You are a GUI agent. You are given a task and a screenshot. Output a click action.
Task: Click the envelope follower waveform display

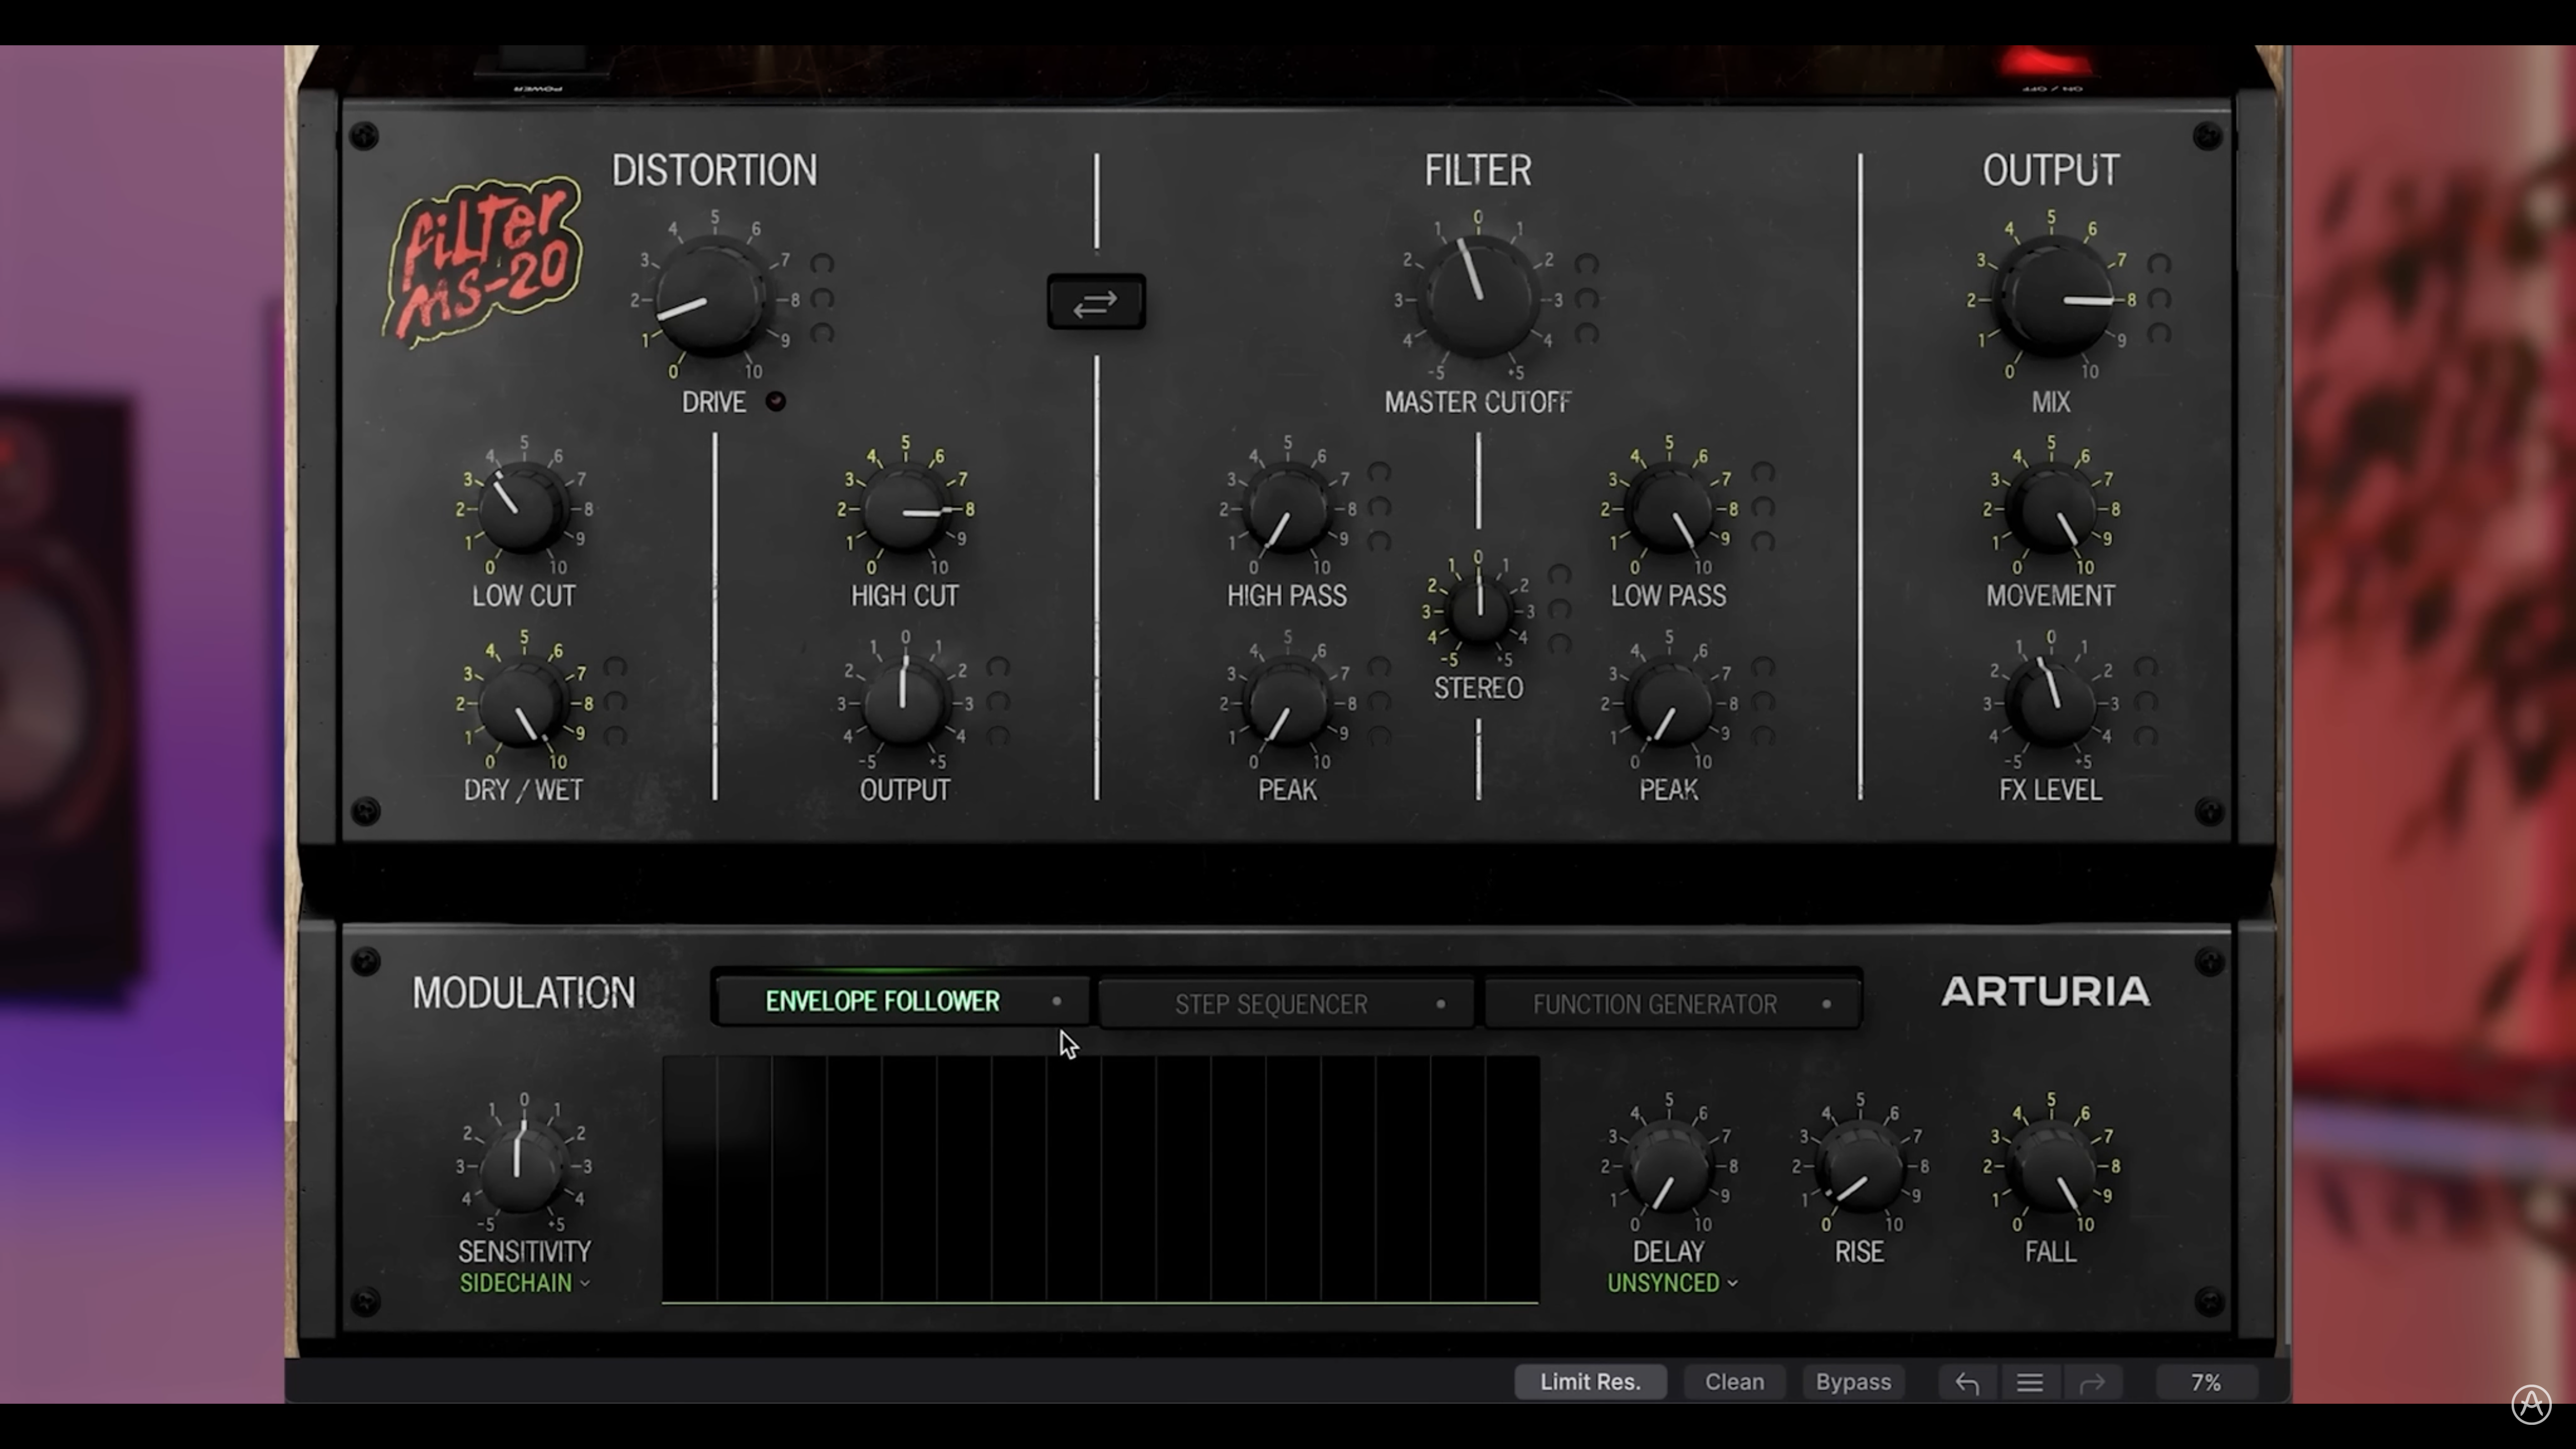tap(1100, 1180)
